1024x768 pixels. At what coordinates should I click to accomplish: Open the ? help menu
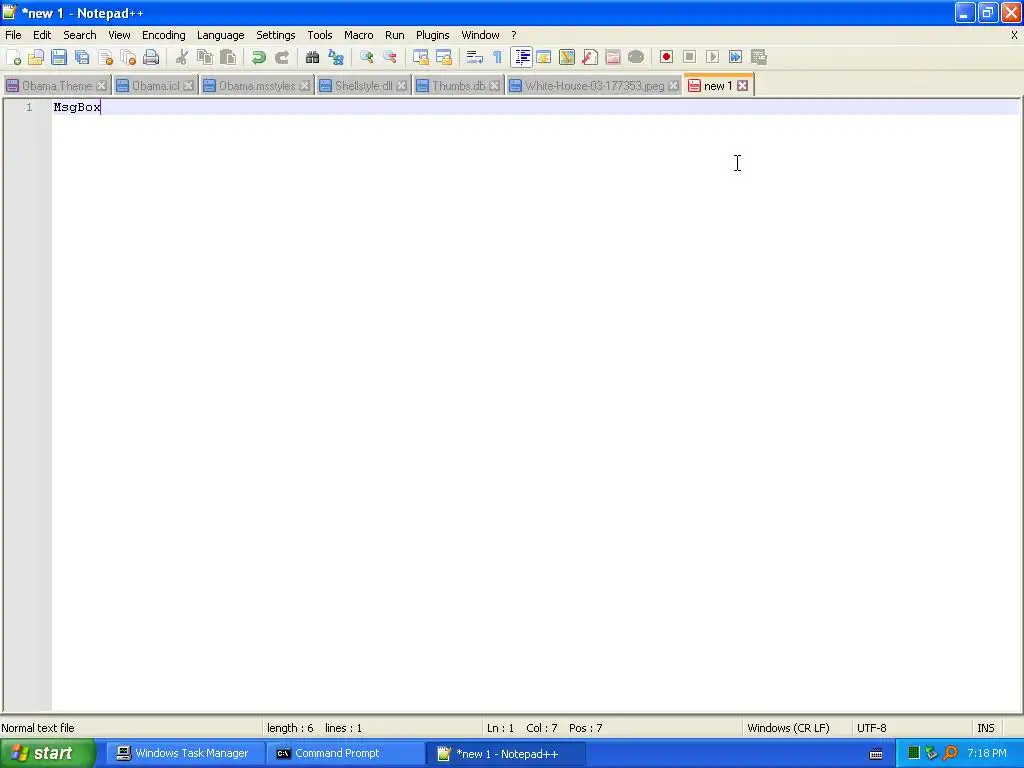tap(513, 35)
